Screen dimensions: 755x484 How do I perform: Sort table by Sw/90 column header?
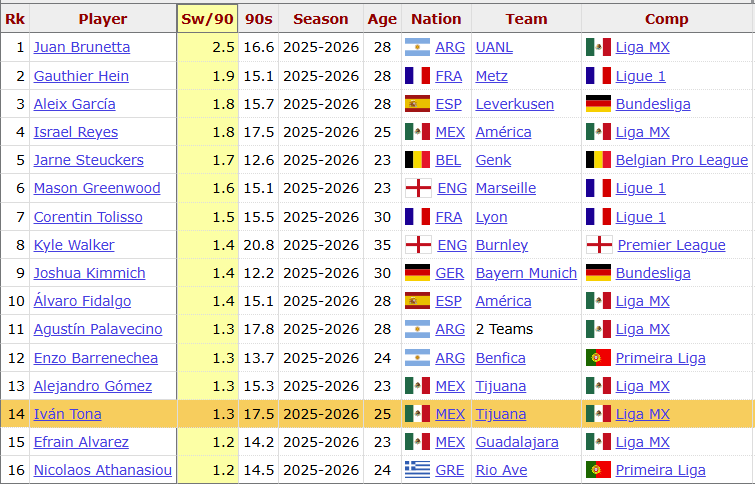tap(207, 19)
